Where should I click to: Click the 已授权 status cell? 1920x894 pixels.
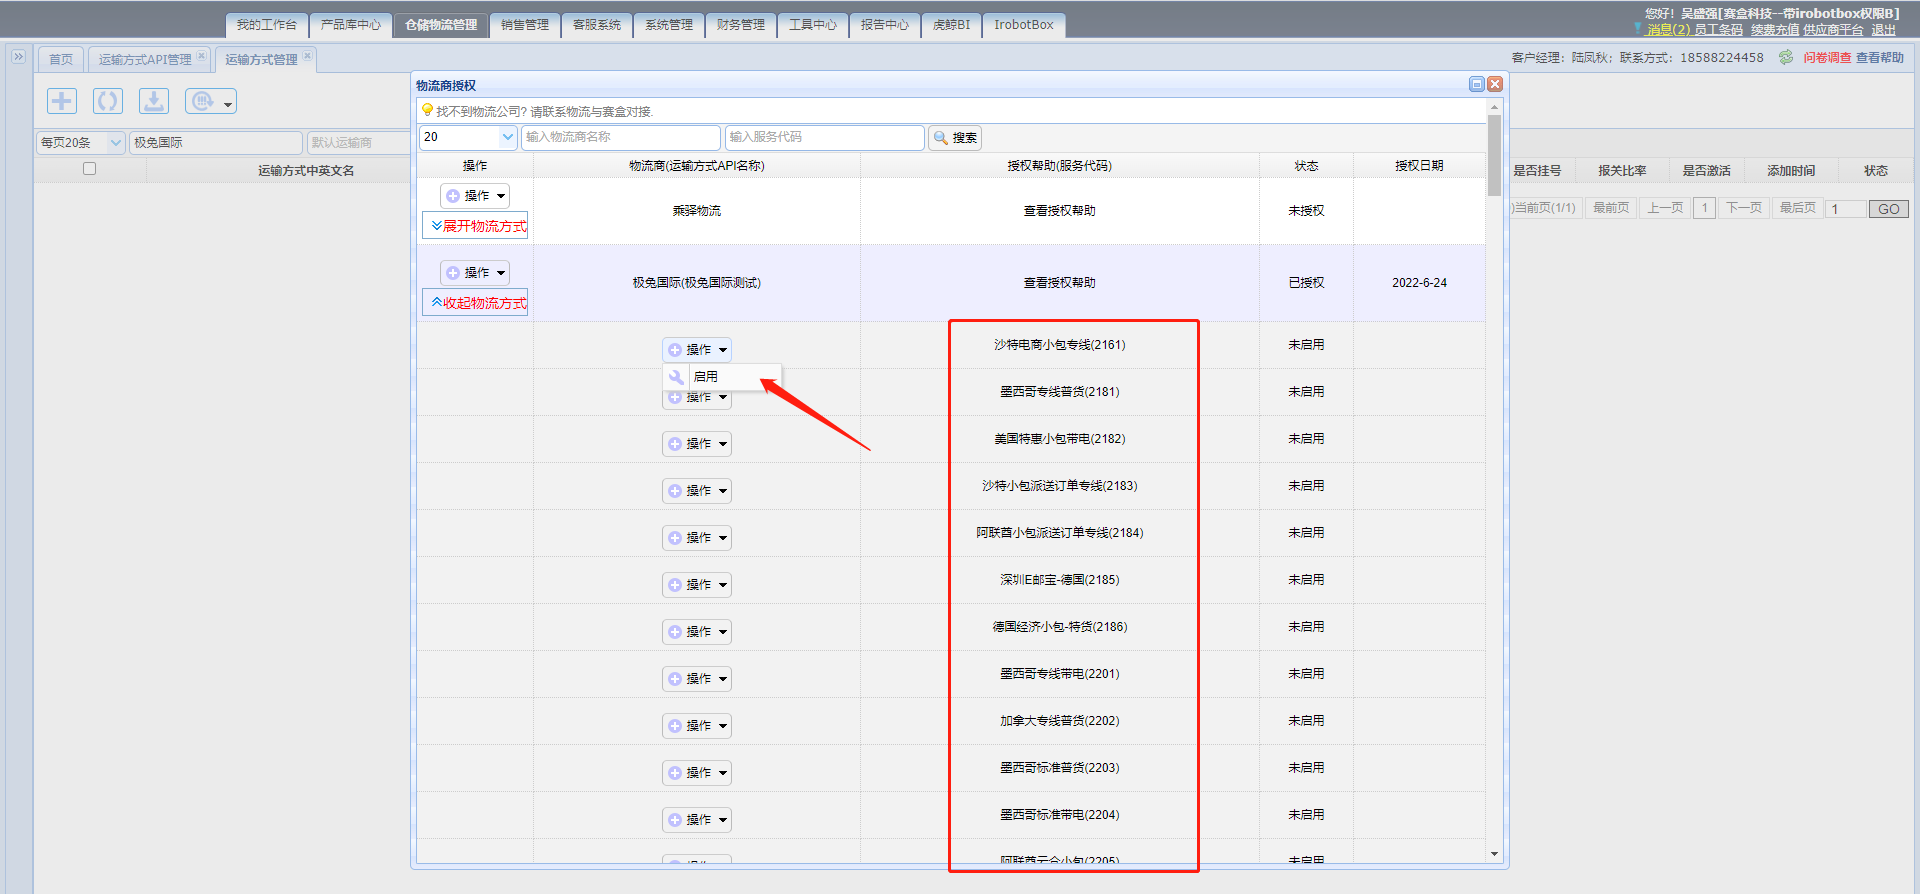[1306, 283]
